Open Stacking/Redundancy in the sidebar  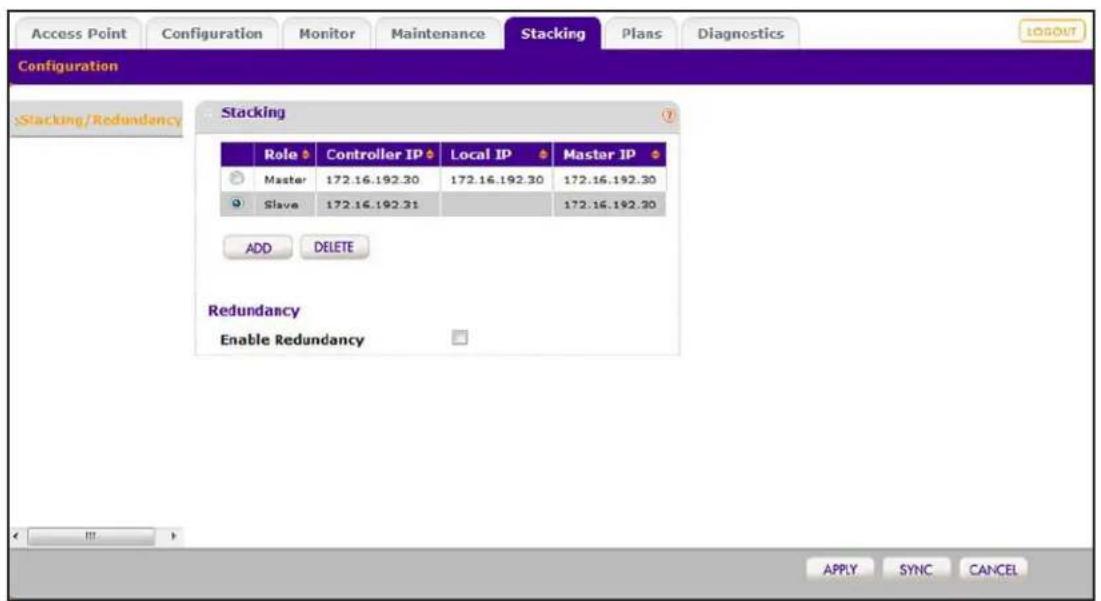[x=98, y=119]
